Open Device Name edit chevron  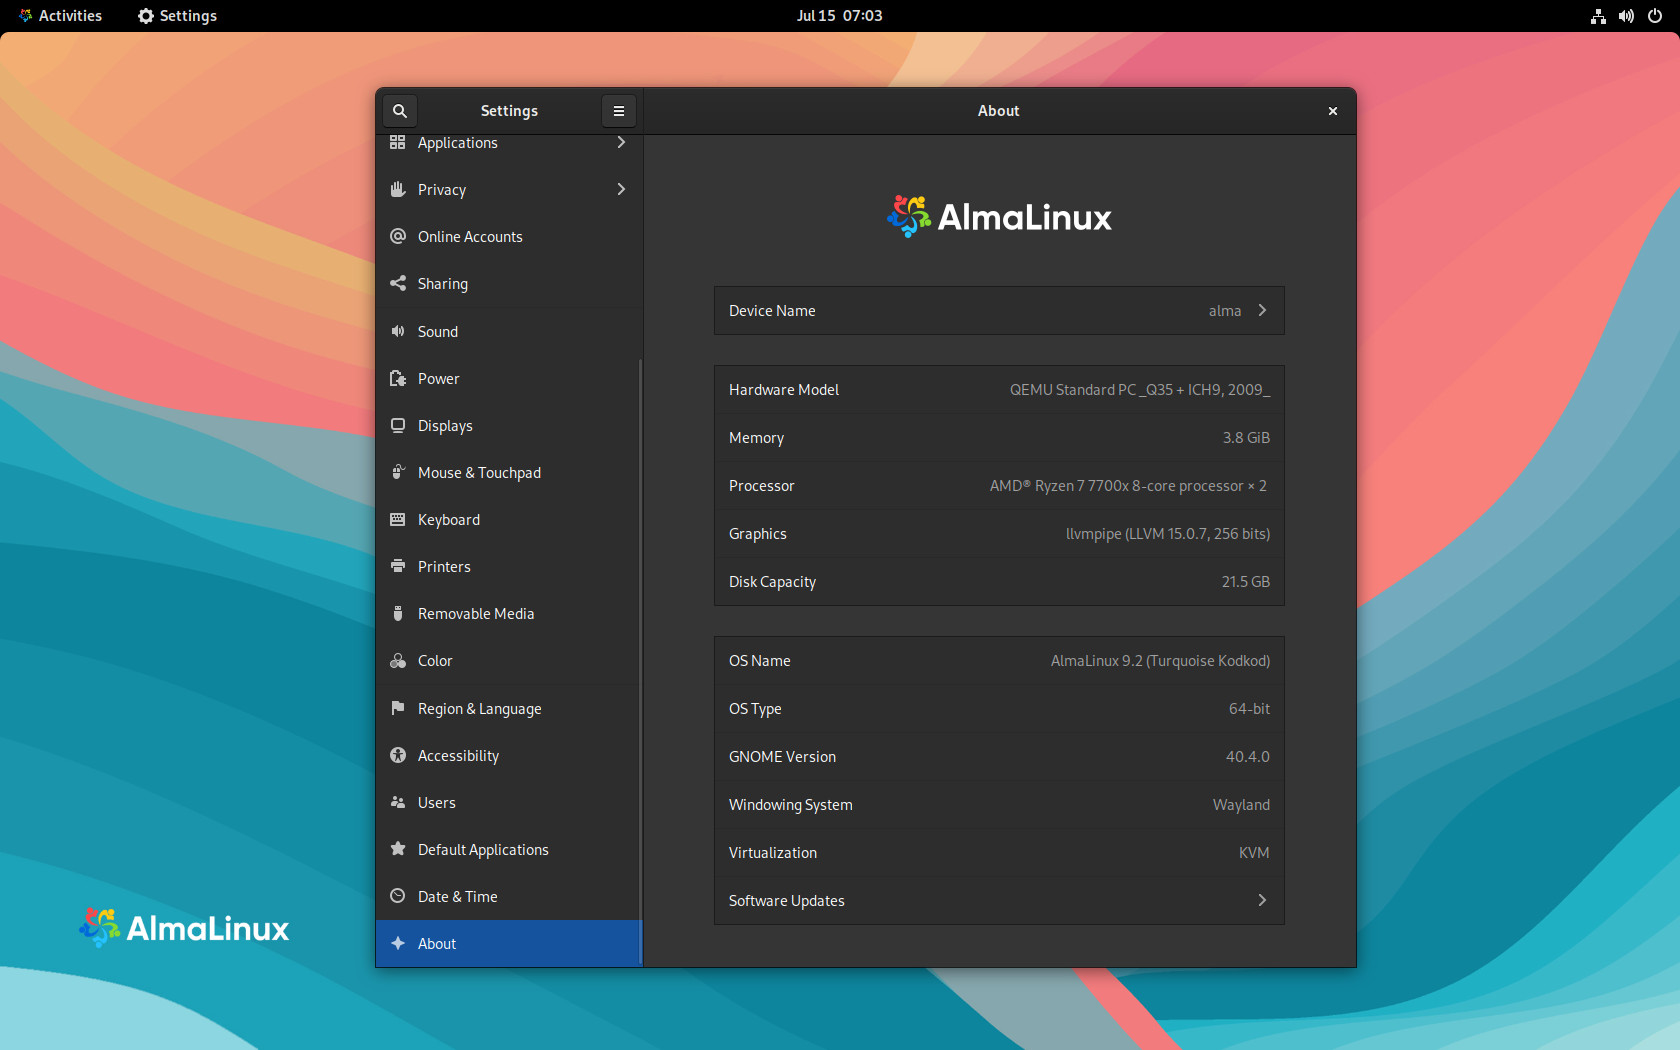click(x=1262, y=311)
